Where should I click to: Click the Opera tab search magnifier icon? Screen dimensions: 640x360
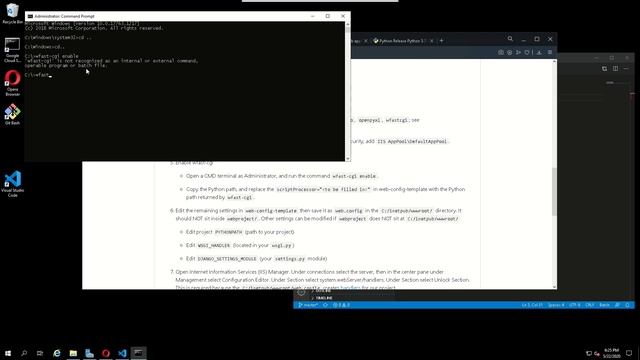tap(510, 39)
